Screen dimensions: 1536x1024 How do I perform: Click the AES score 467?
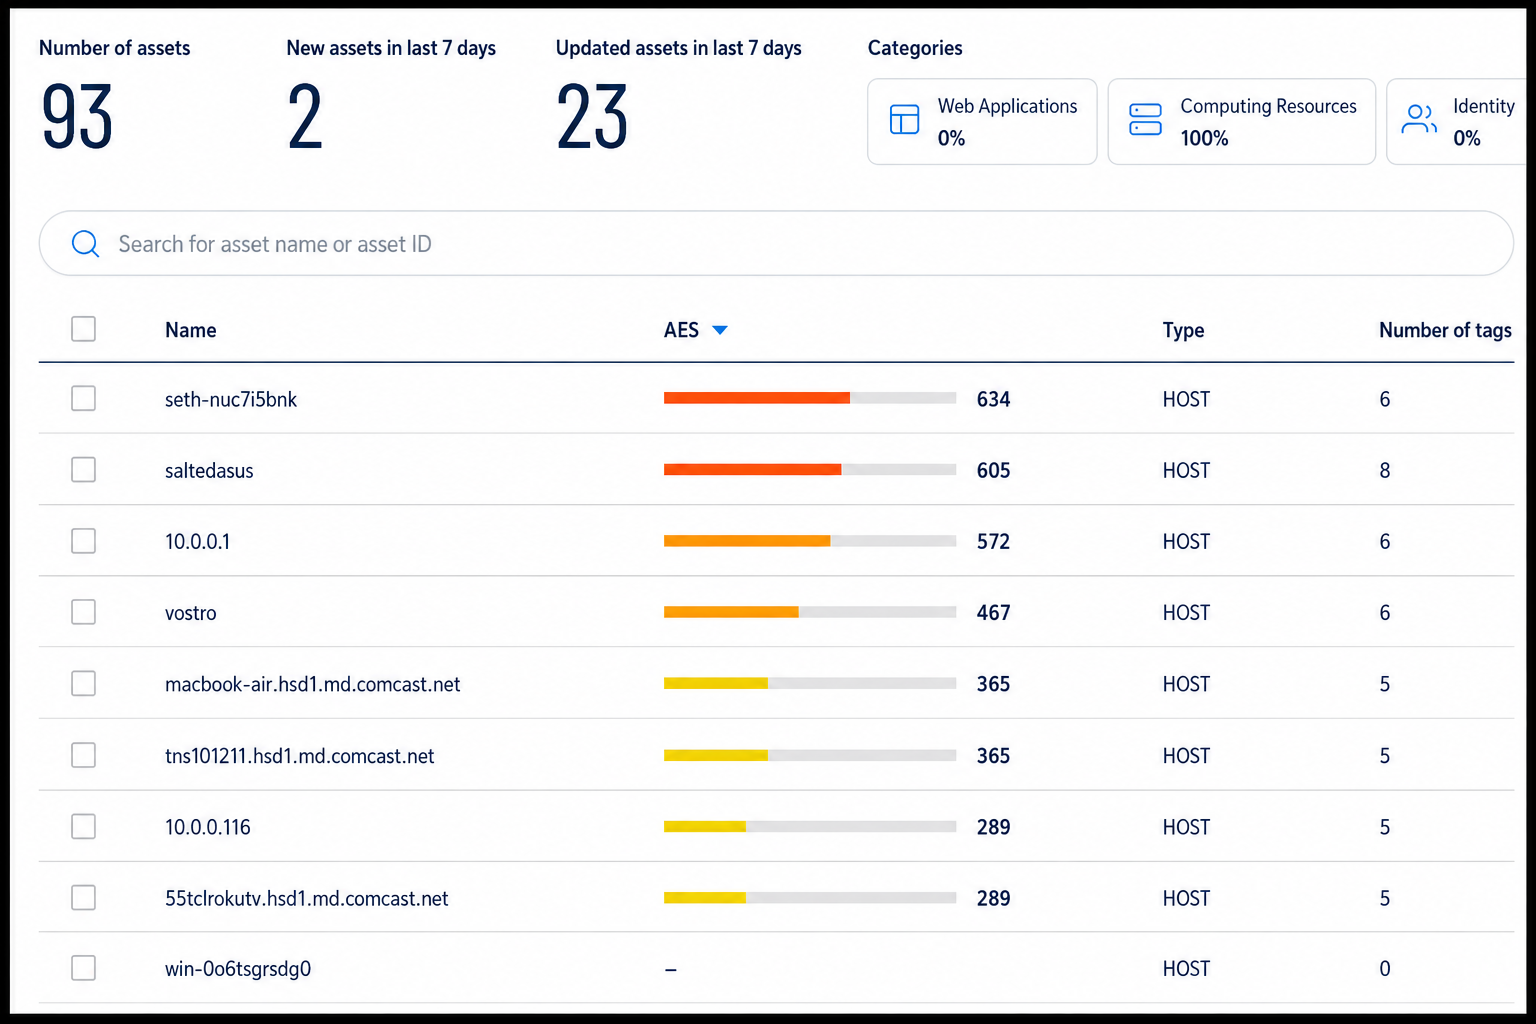tap(993, 612)
